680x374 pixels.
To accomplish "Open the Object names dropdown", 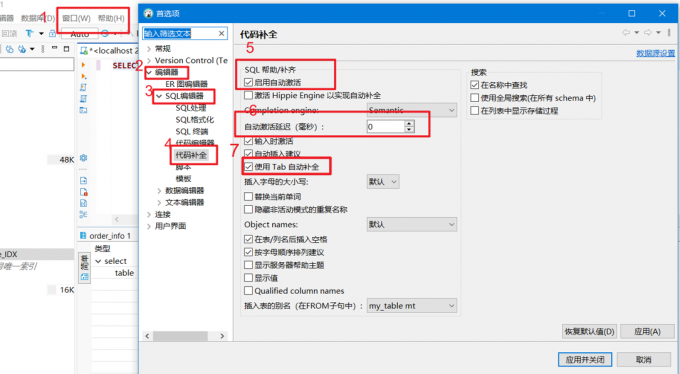I will [412, 224].
